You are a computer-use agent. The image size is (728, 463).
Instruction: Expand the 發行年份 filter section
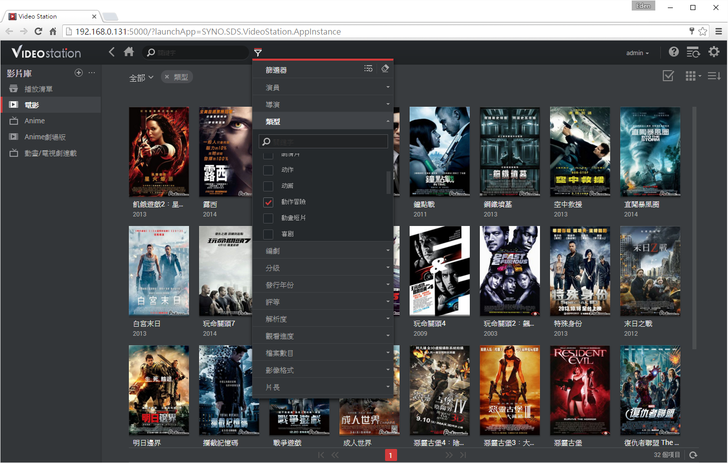322,285
